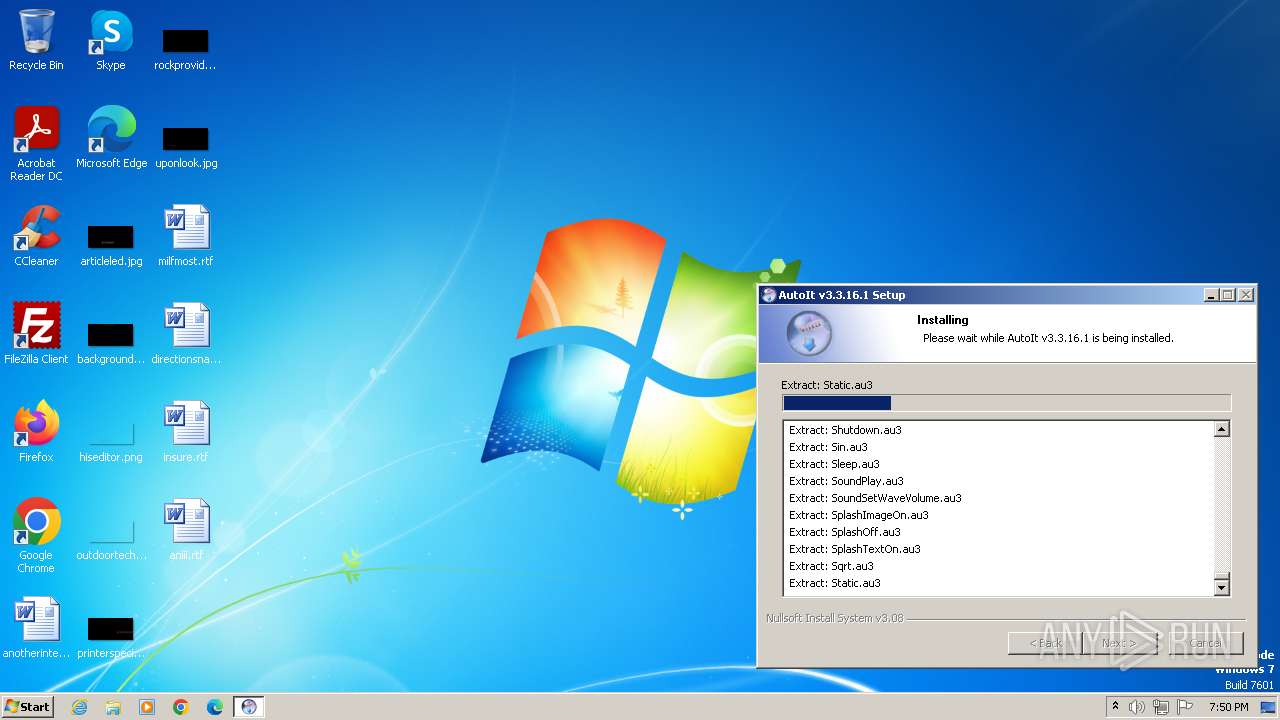Screen dimensions: 1280x720
Task: Open Edge from the taskbar
Action: (215, 707)
